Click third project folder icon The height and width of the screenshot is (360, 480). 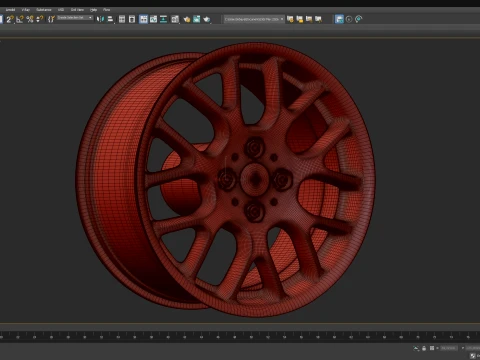309,19
